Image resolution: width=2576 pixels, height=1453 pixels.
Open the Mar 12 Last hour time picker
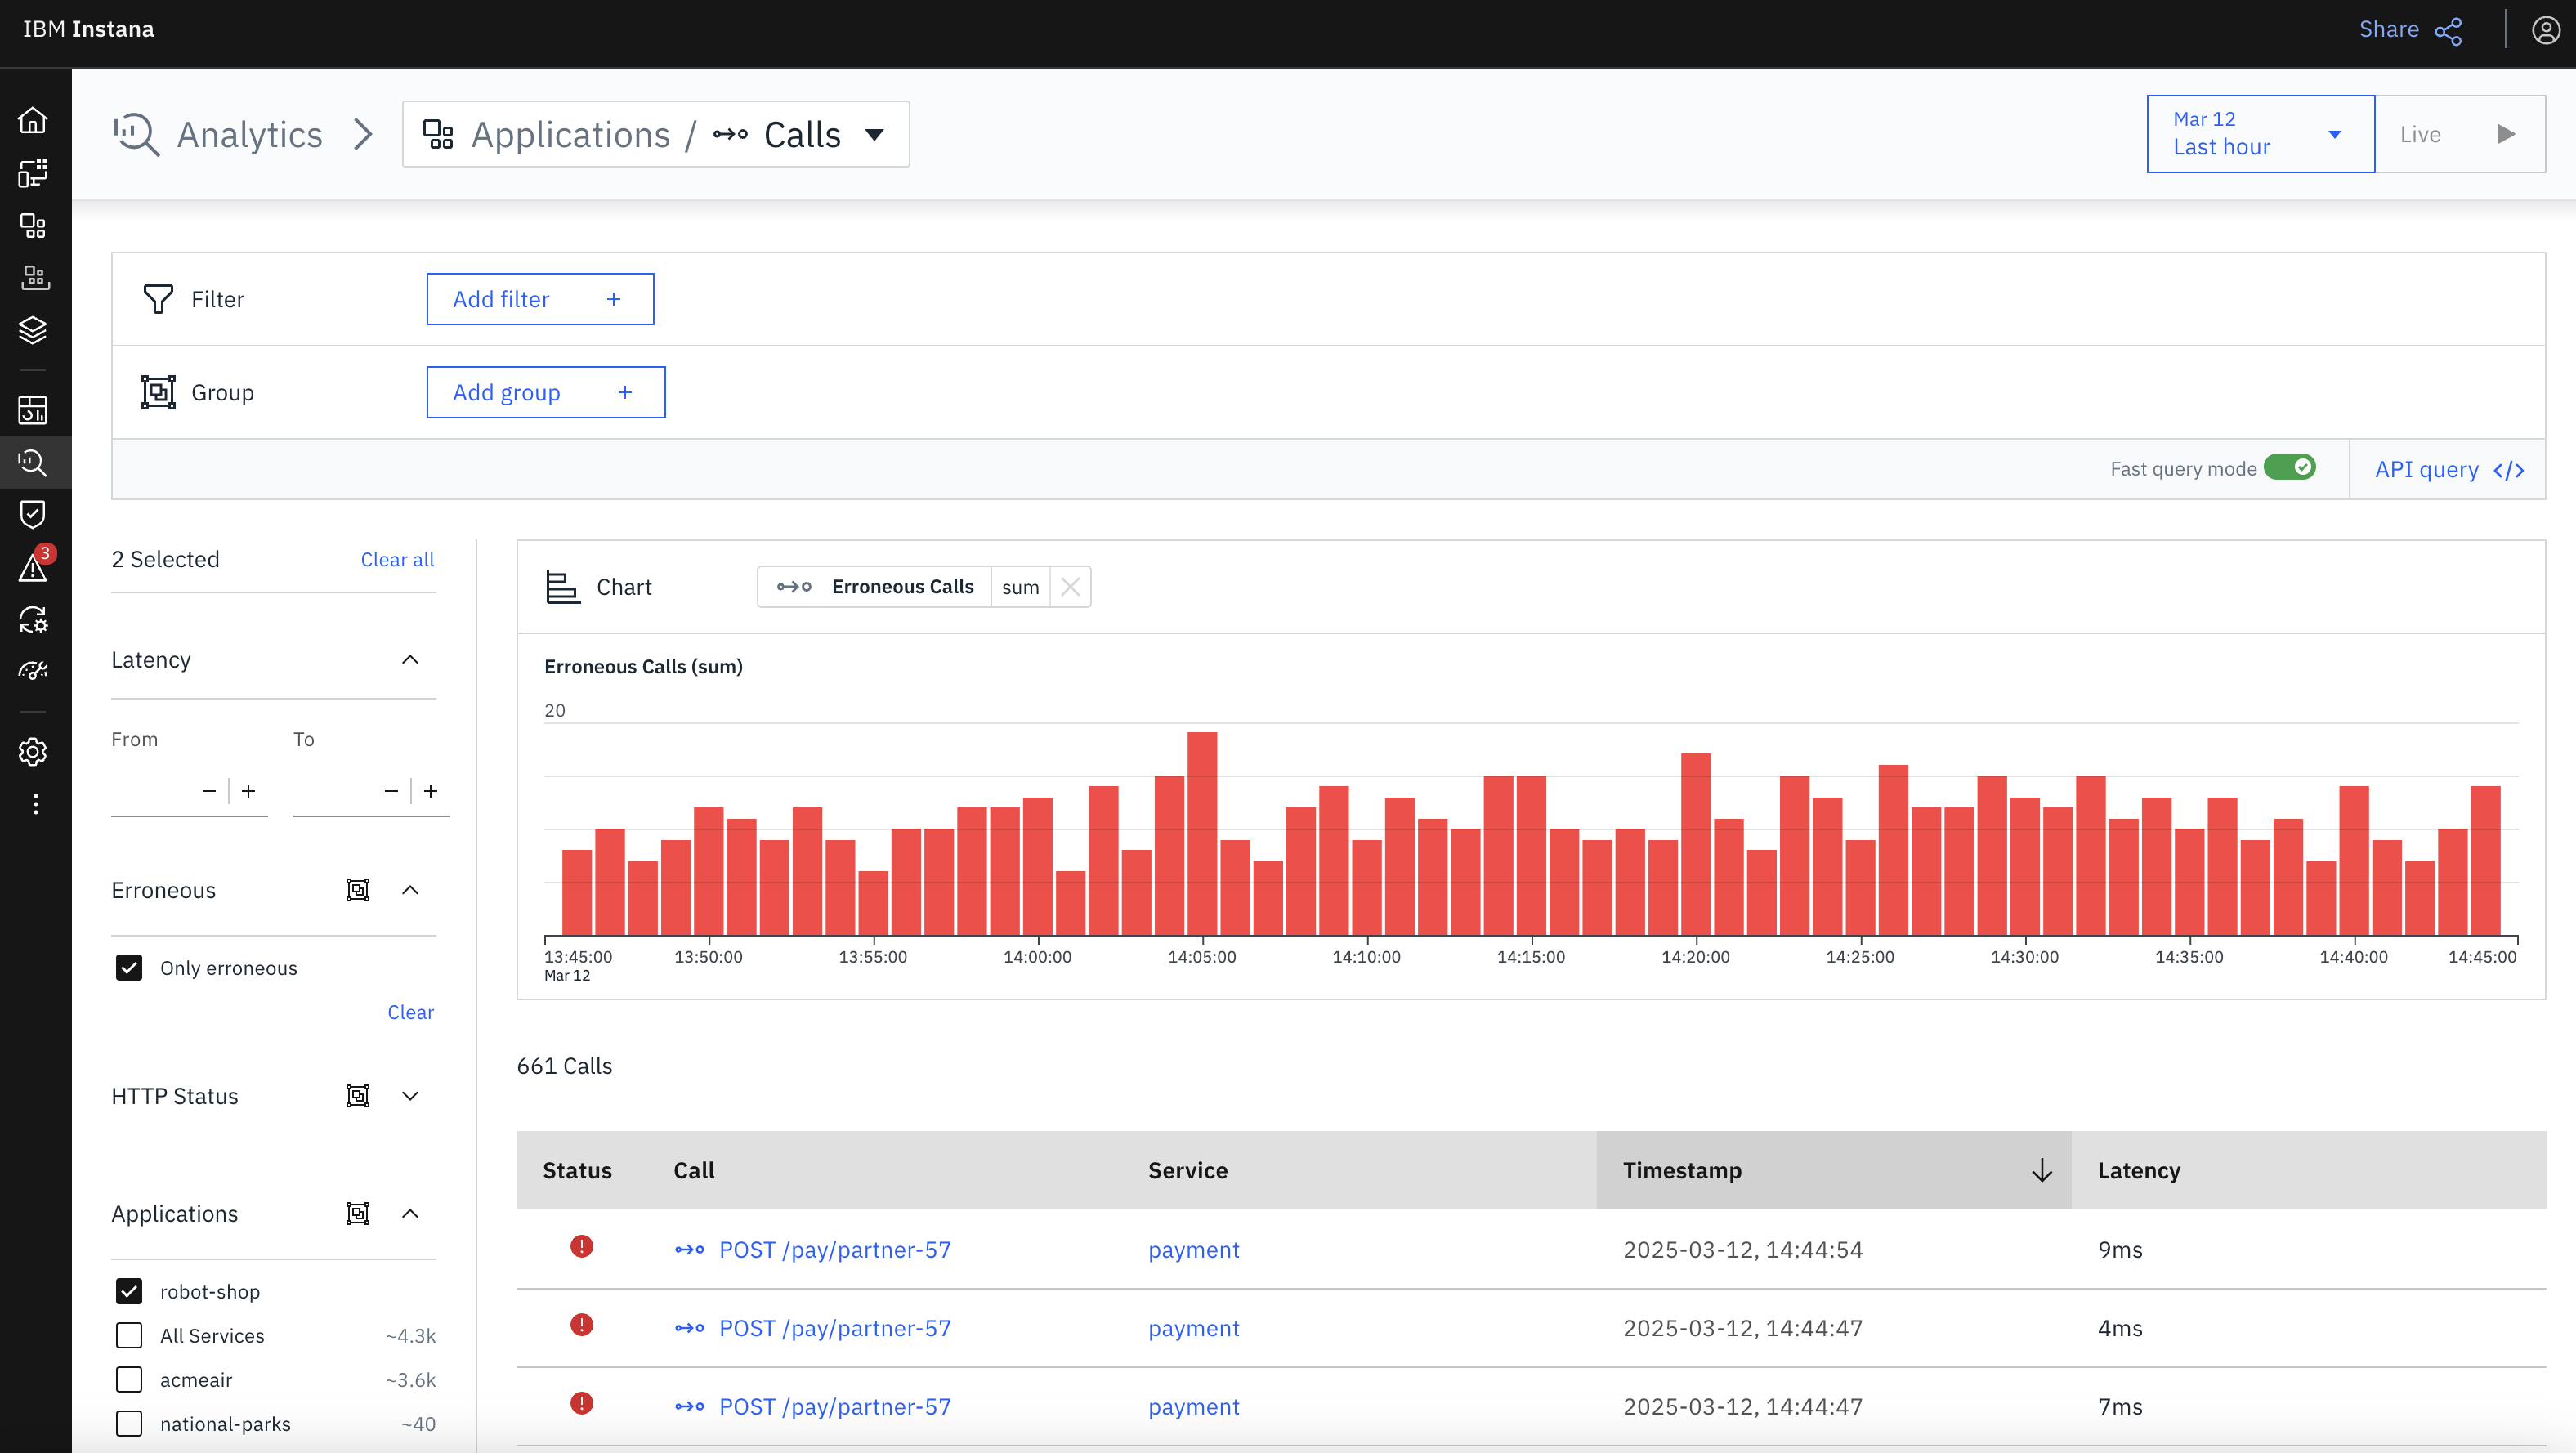point(2260,134)
